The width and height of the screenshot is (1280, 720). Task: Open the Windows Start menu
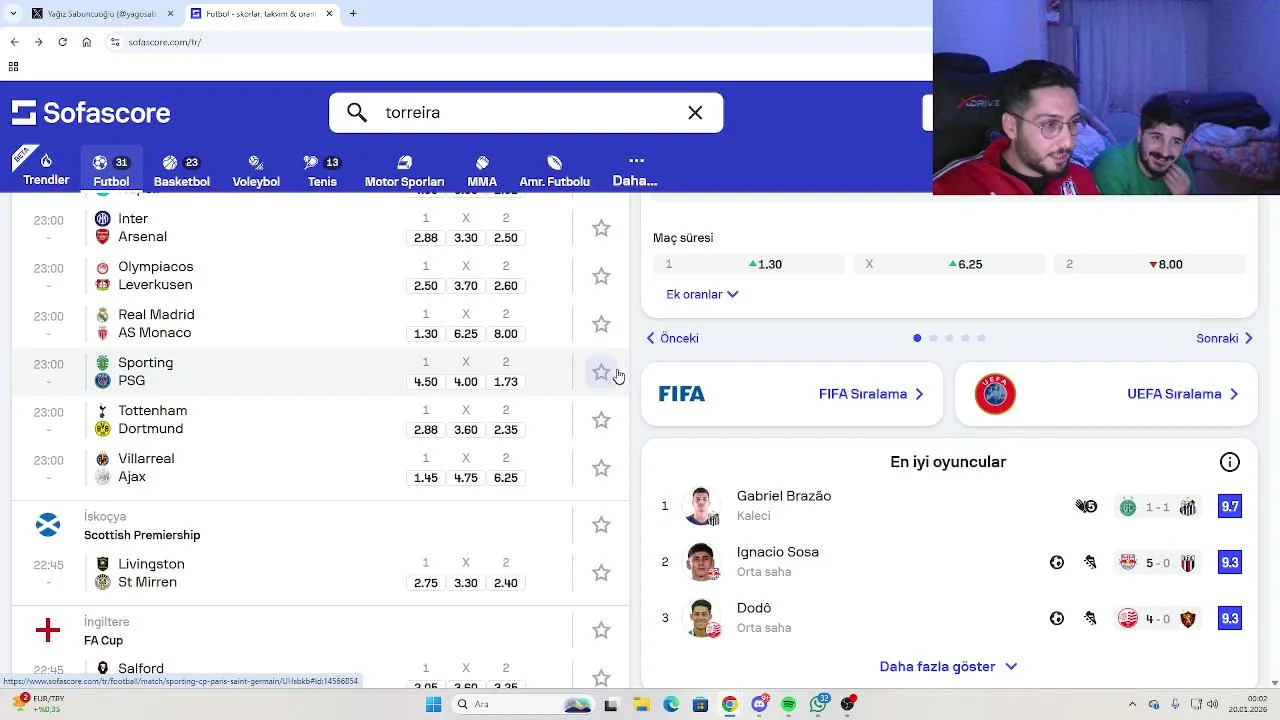433,705
